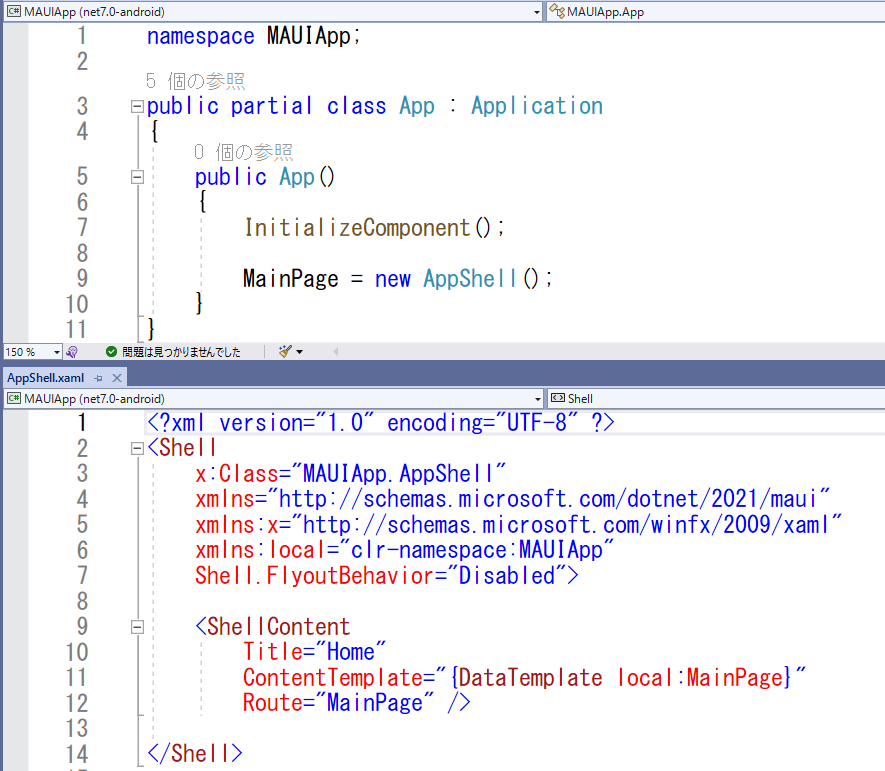Viewport: 885px width, 771px height.
Task: Click the 'Route' attribute on line 12
Action: [273, 703]
